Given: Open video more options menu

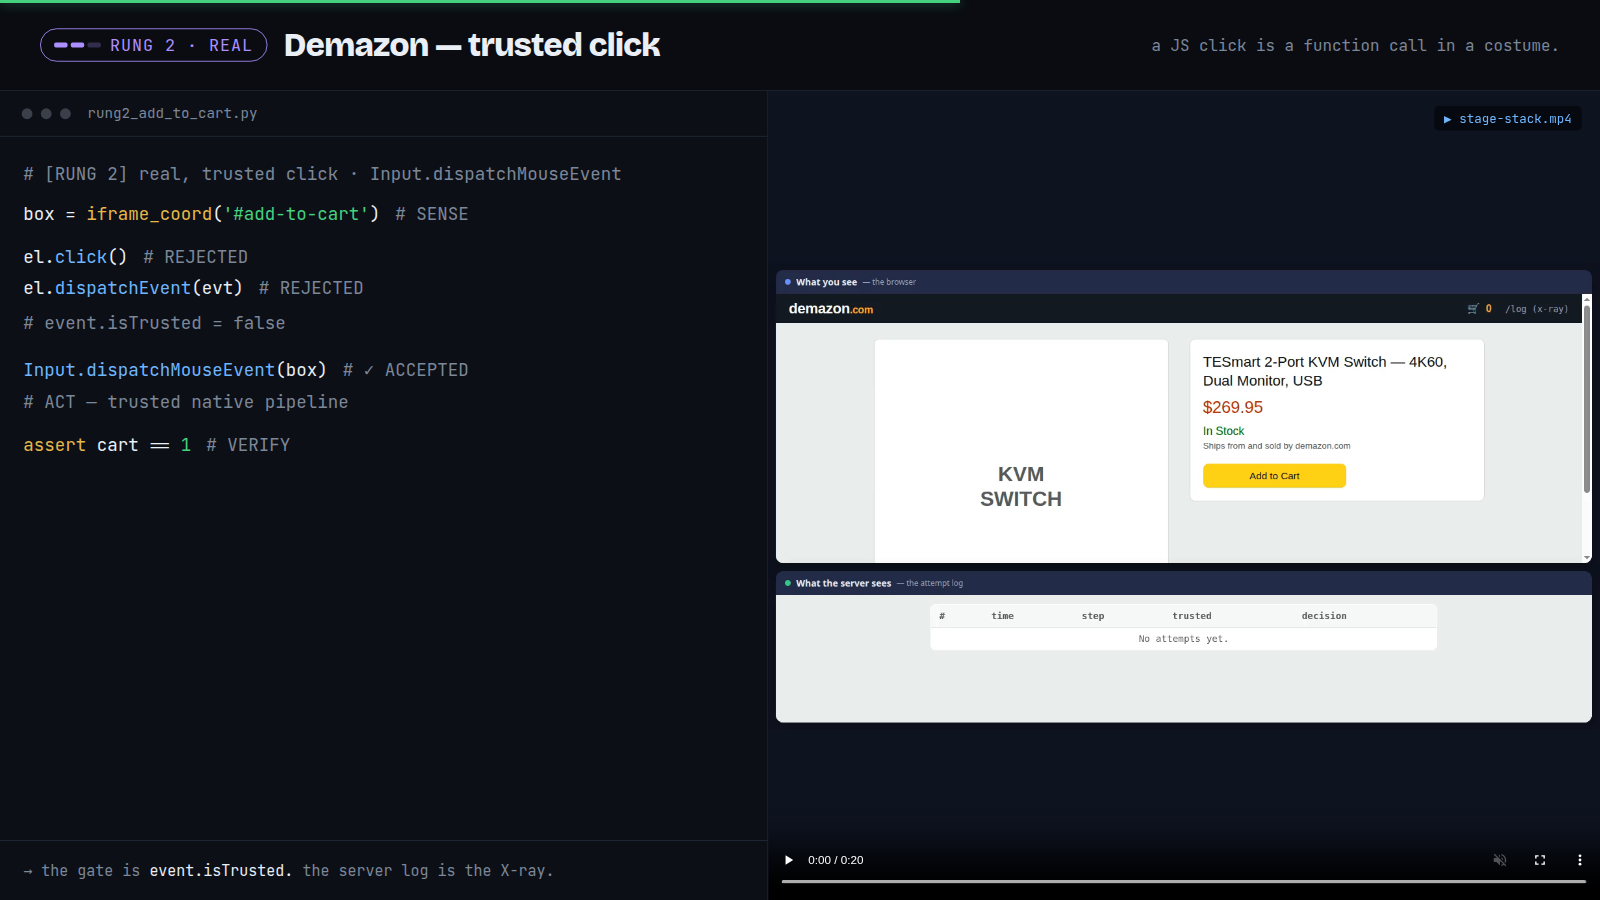Looking at the screenshot, I should tap(1580, 860).
